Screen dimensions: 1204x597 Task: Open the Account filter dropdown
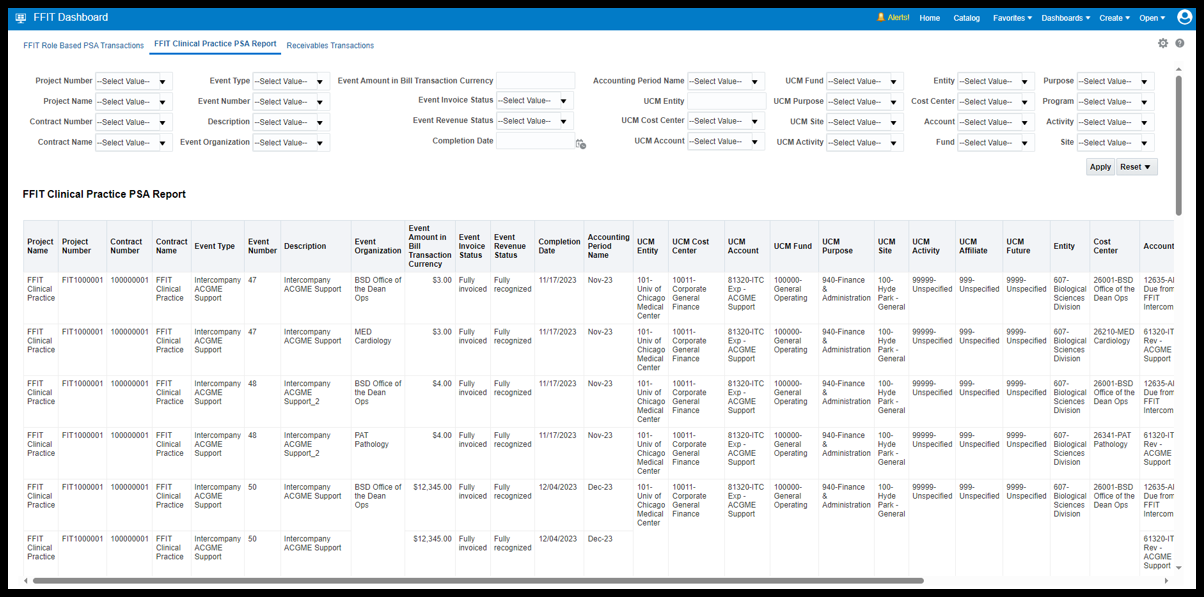(996, 122)
